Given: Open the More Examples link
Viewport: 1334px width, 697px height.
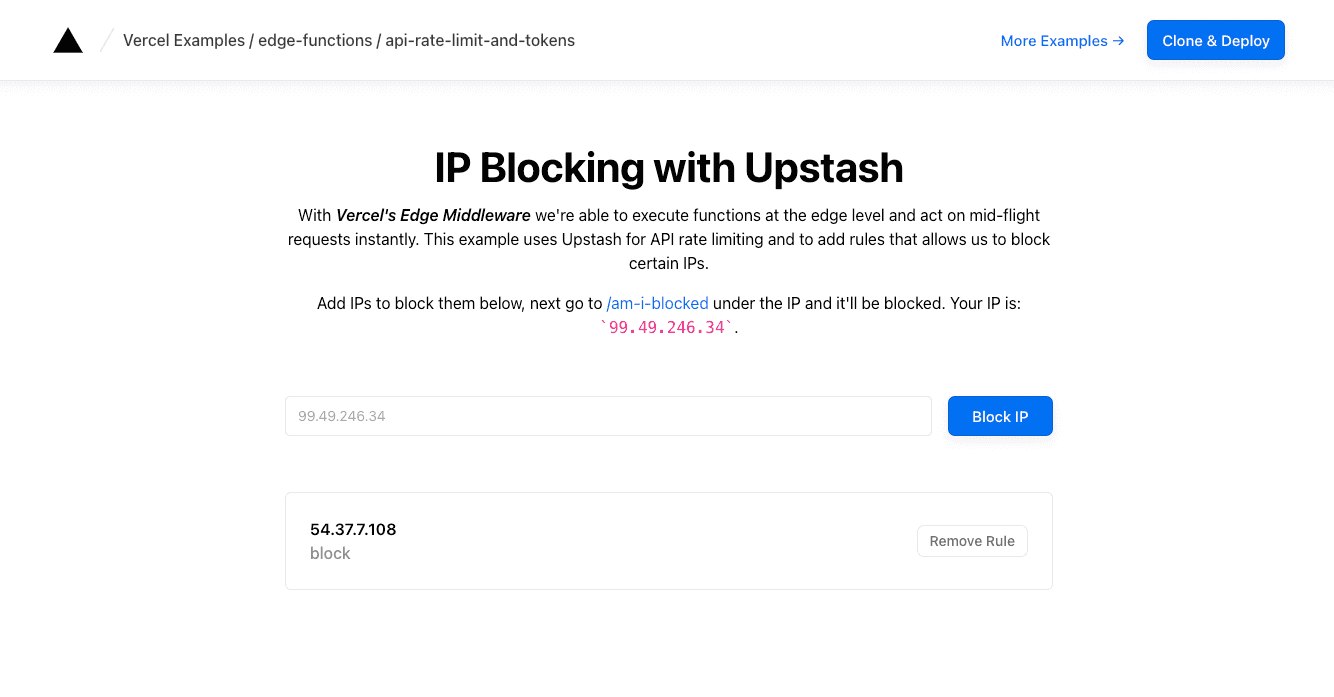Looking at the screenshot, I should click(x=1054, y=41).
